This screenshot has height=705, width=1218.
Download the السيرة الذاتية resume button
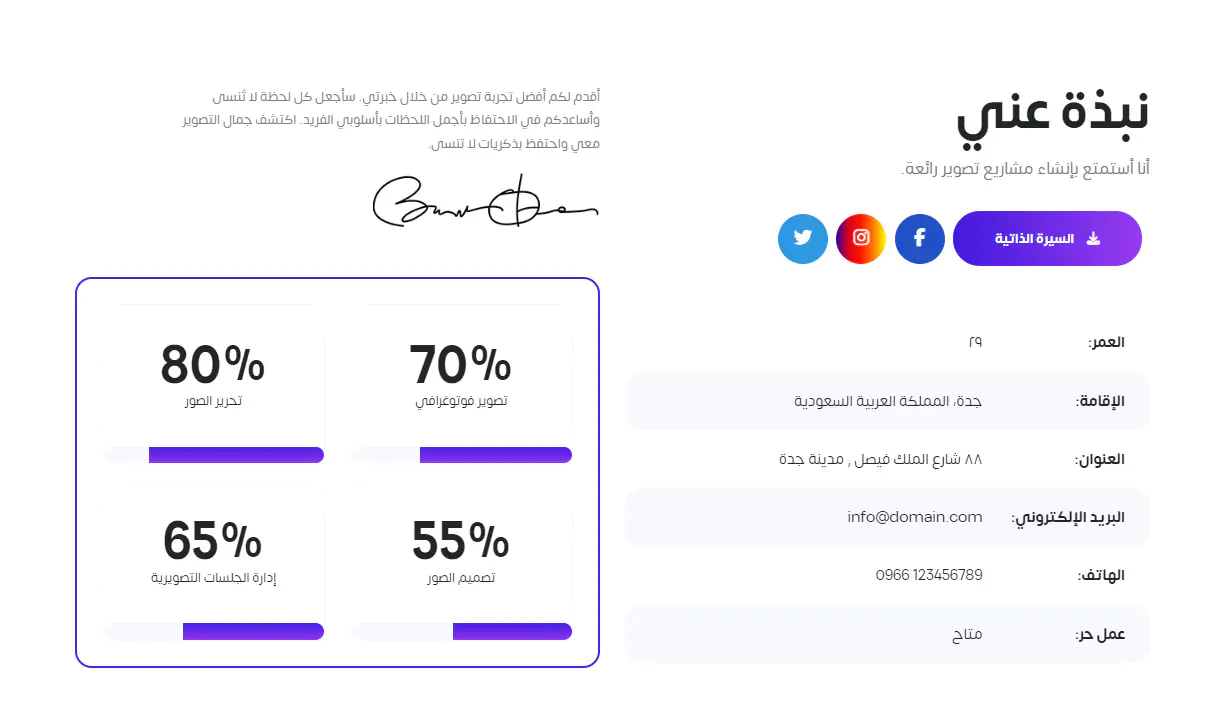point(1046,239)
